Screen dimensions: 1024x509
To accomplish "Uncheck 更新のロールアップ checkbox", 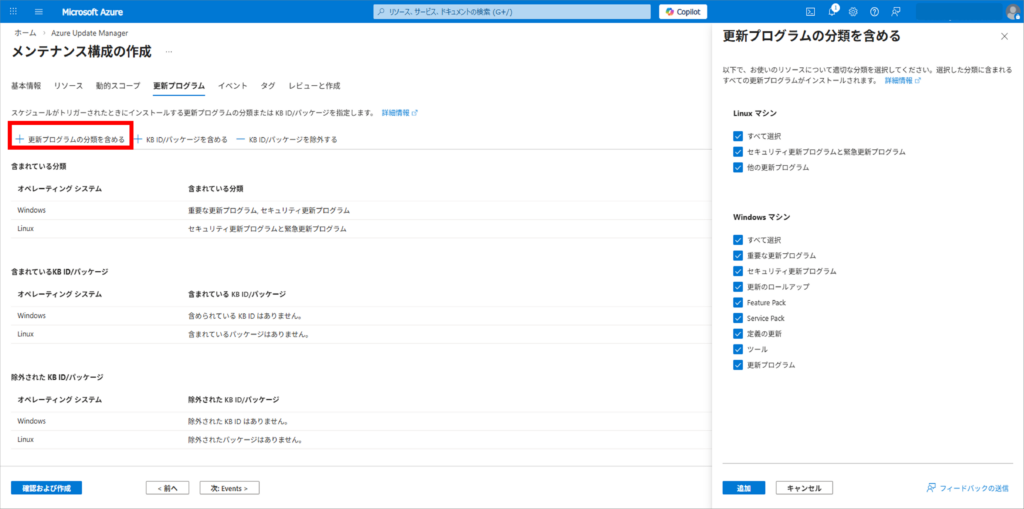I will (x=738, y=287).
